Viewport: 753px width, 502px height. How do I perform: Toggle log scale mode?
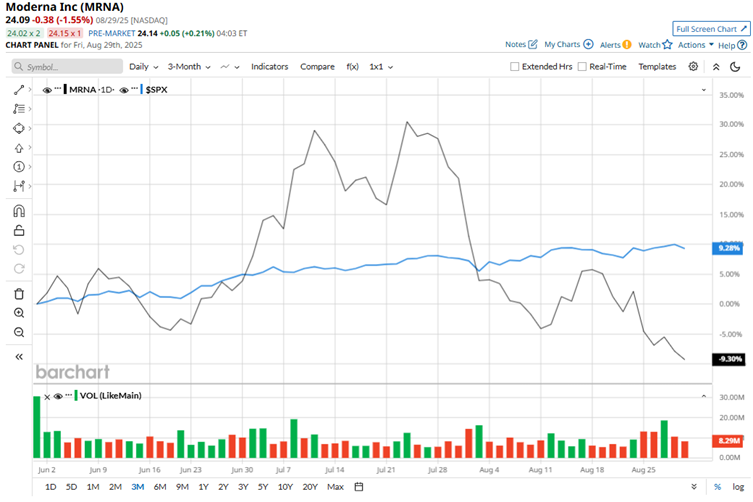point(738,487)
